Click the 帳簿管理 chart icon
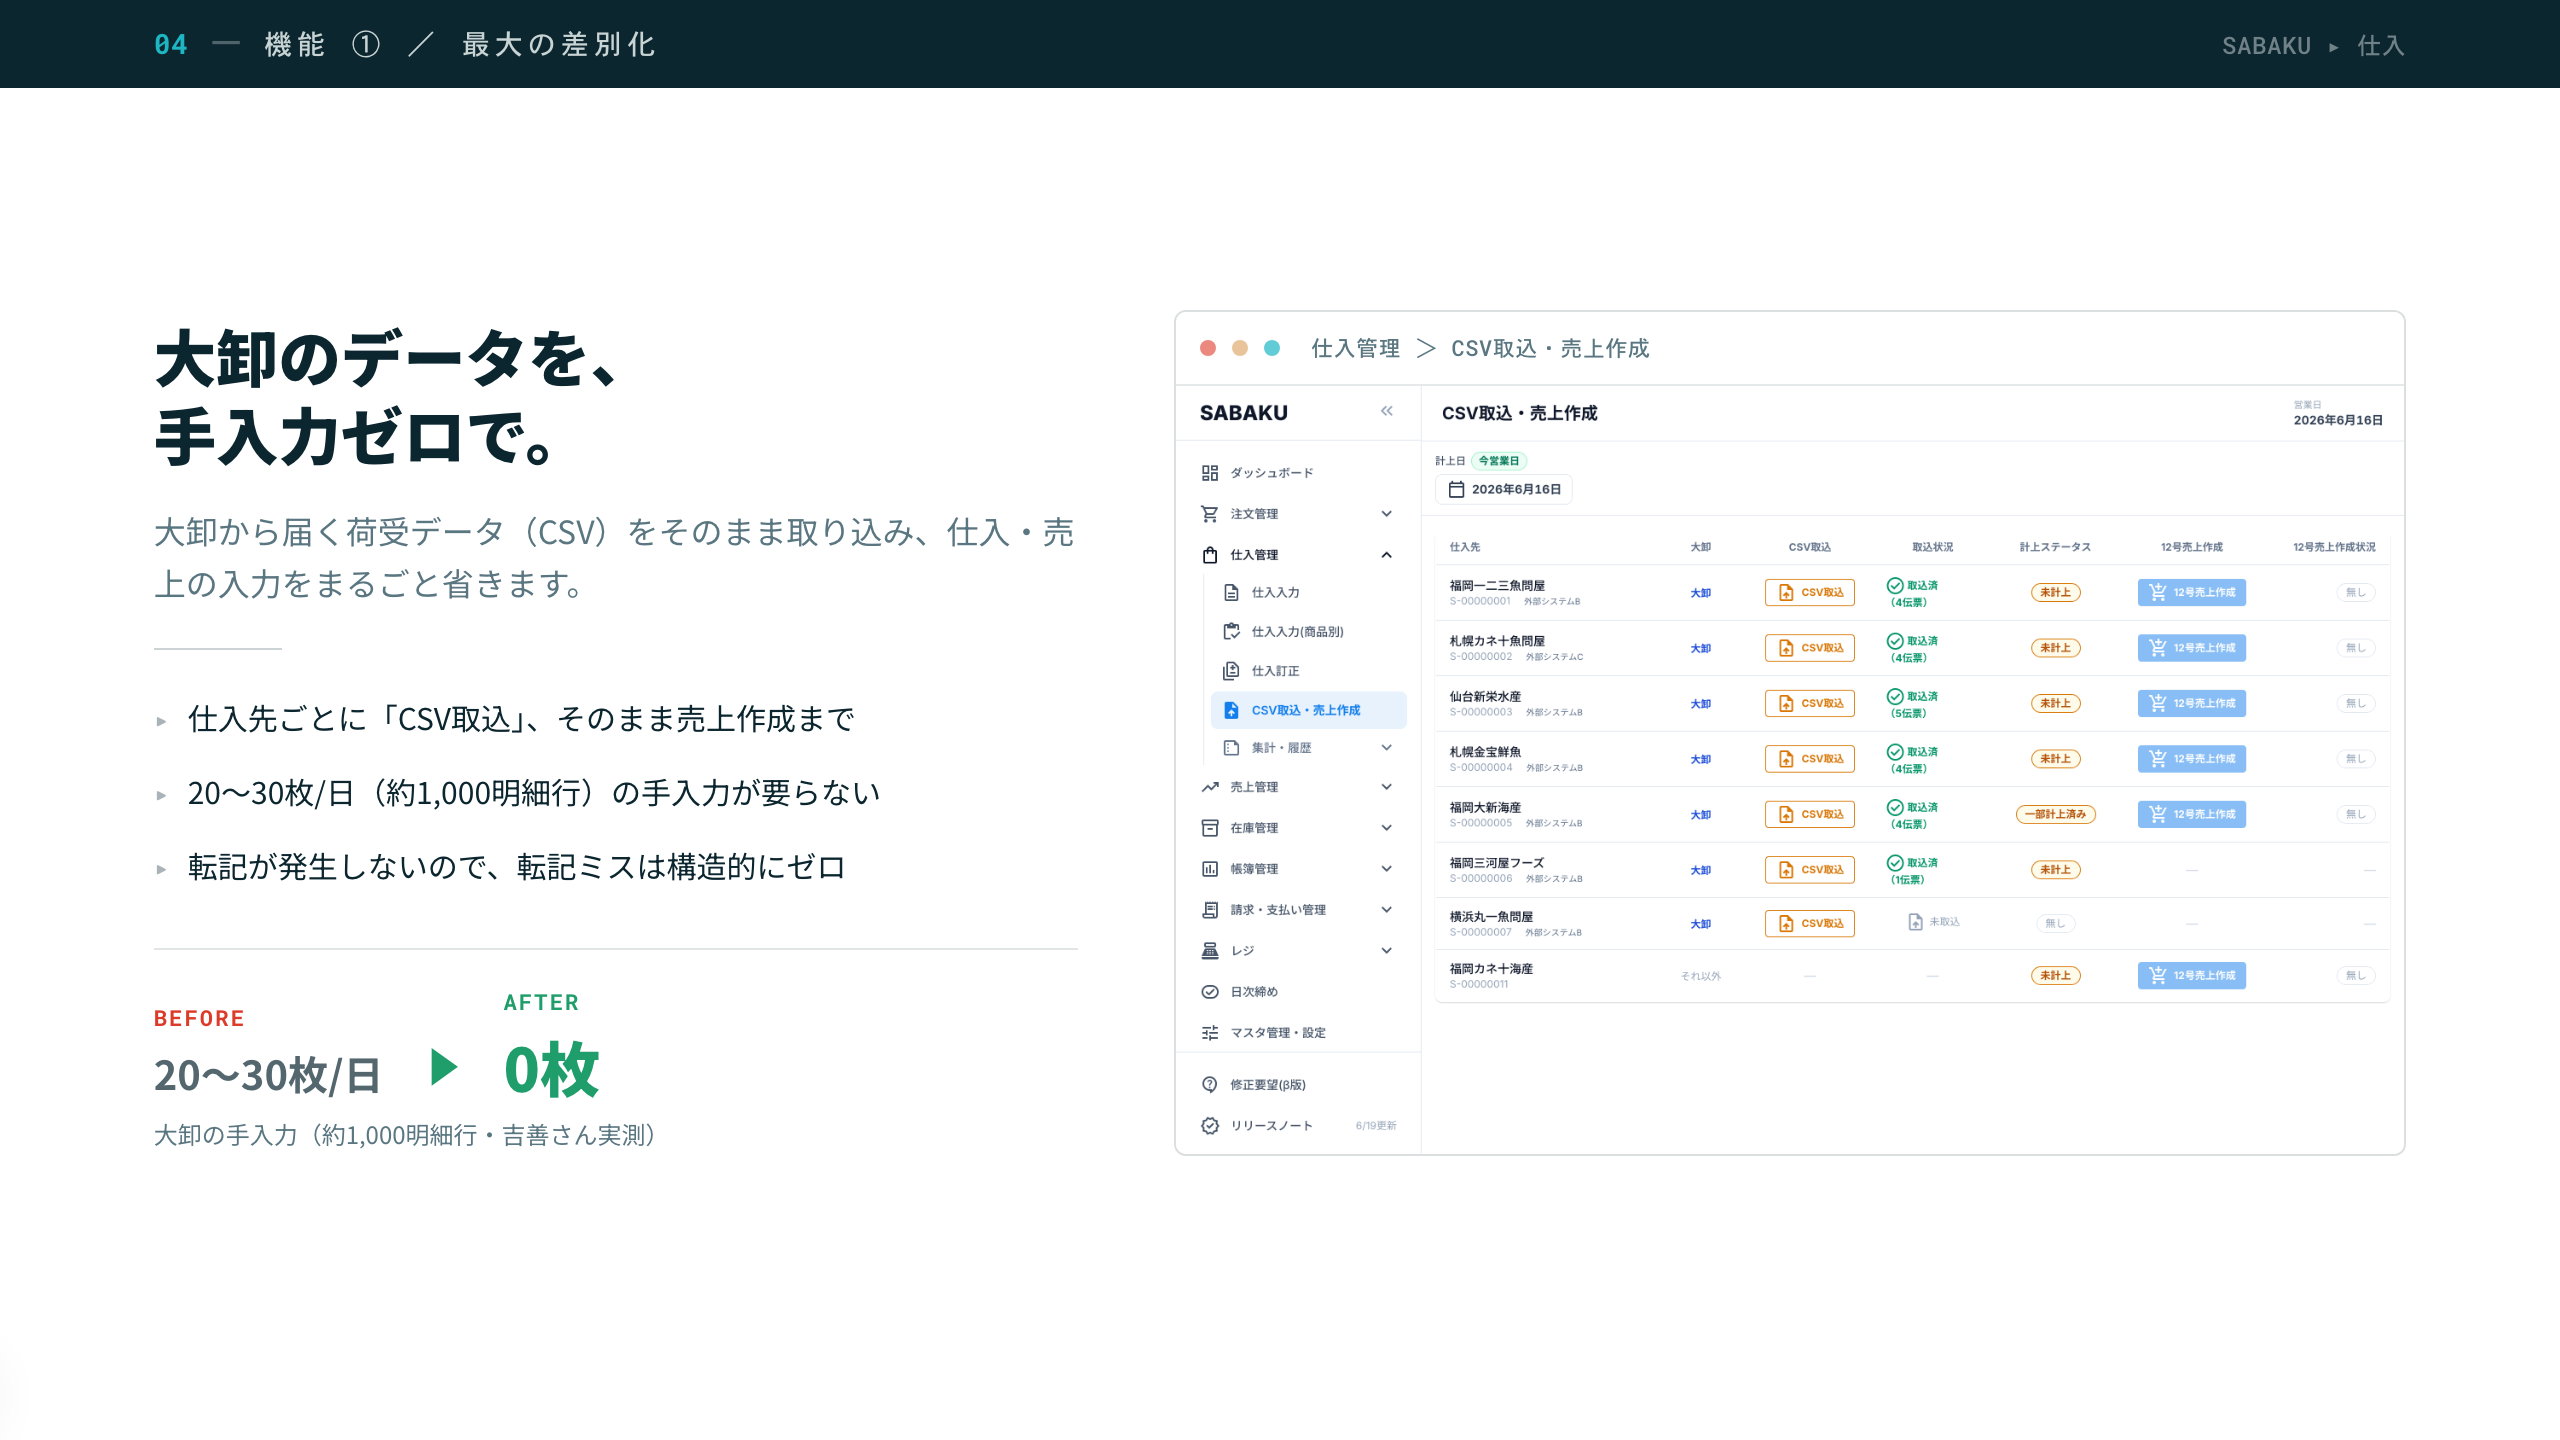 click(x=1210, y=869)
